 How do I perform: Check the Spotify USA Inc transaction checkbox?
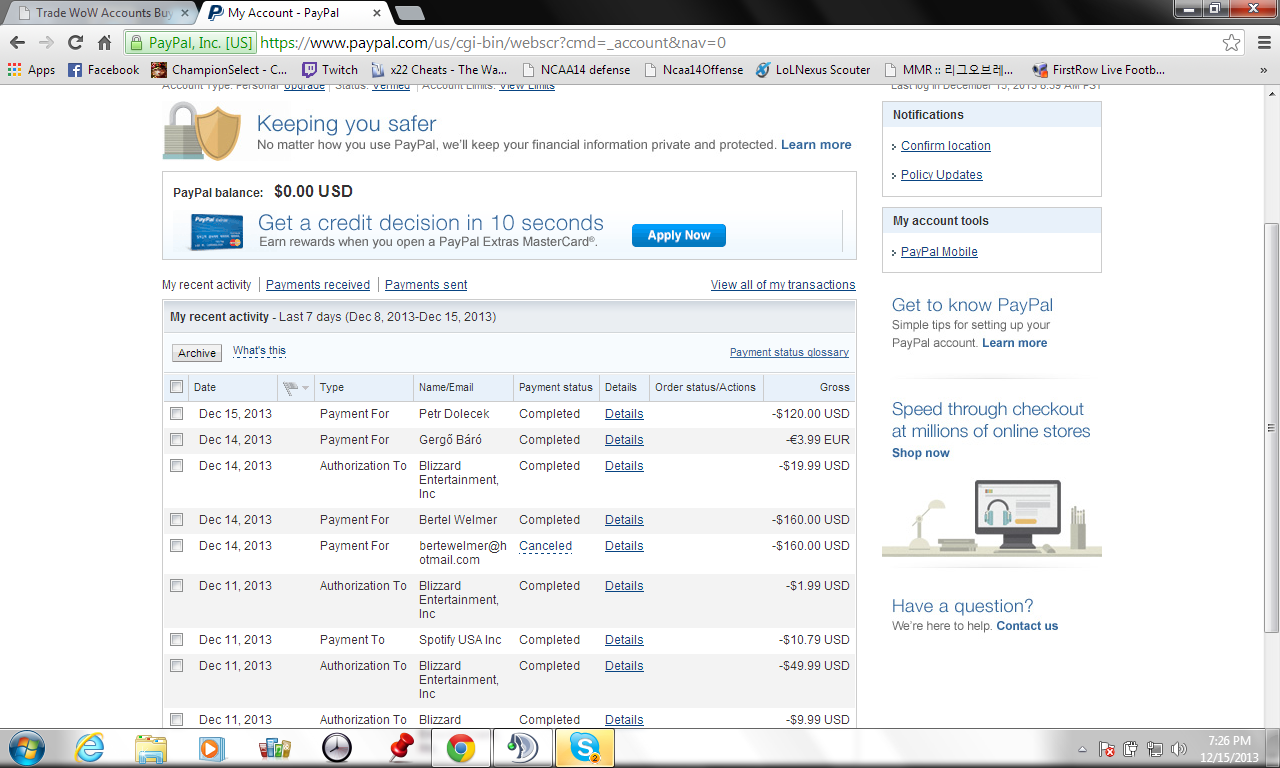pyautogui.click(x=177, y=639)
